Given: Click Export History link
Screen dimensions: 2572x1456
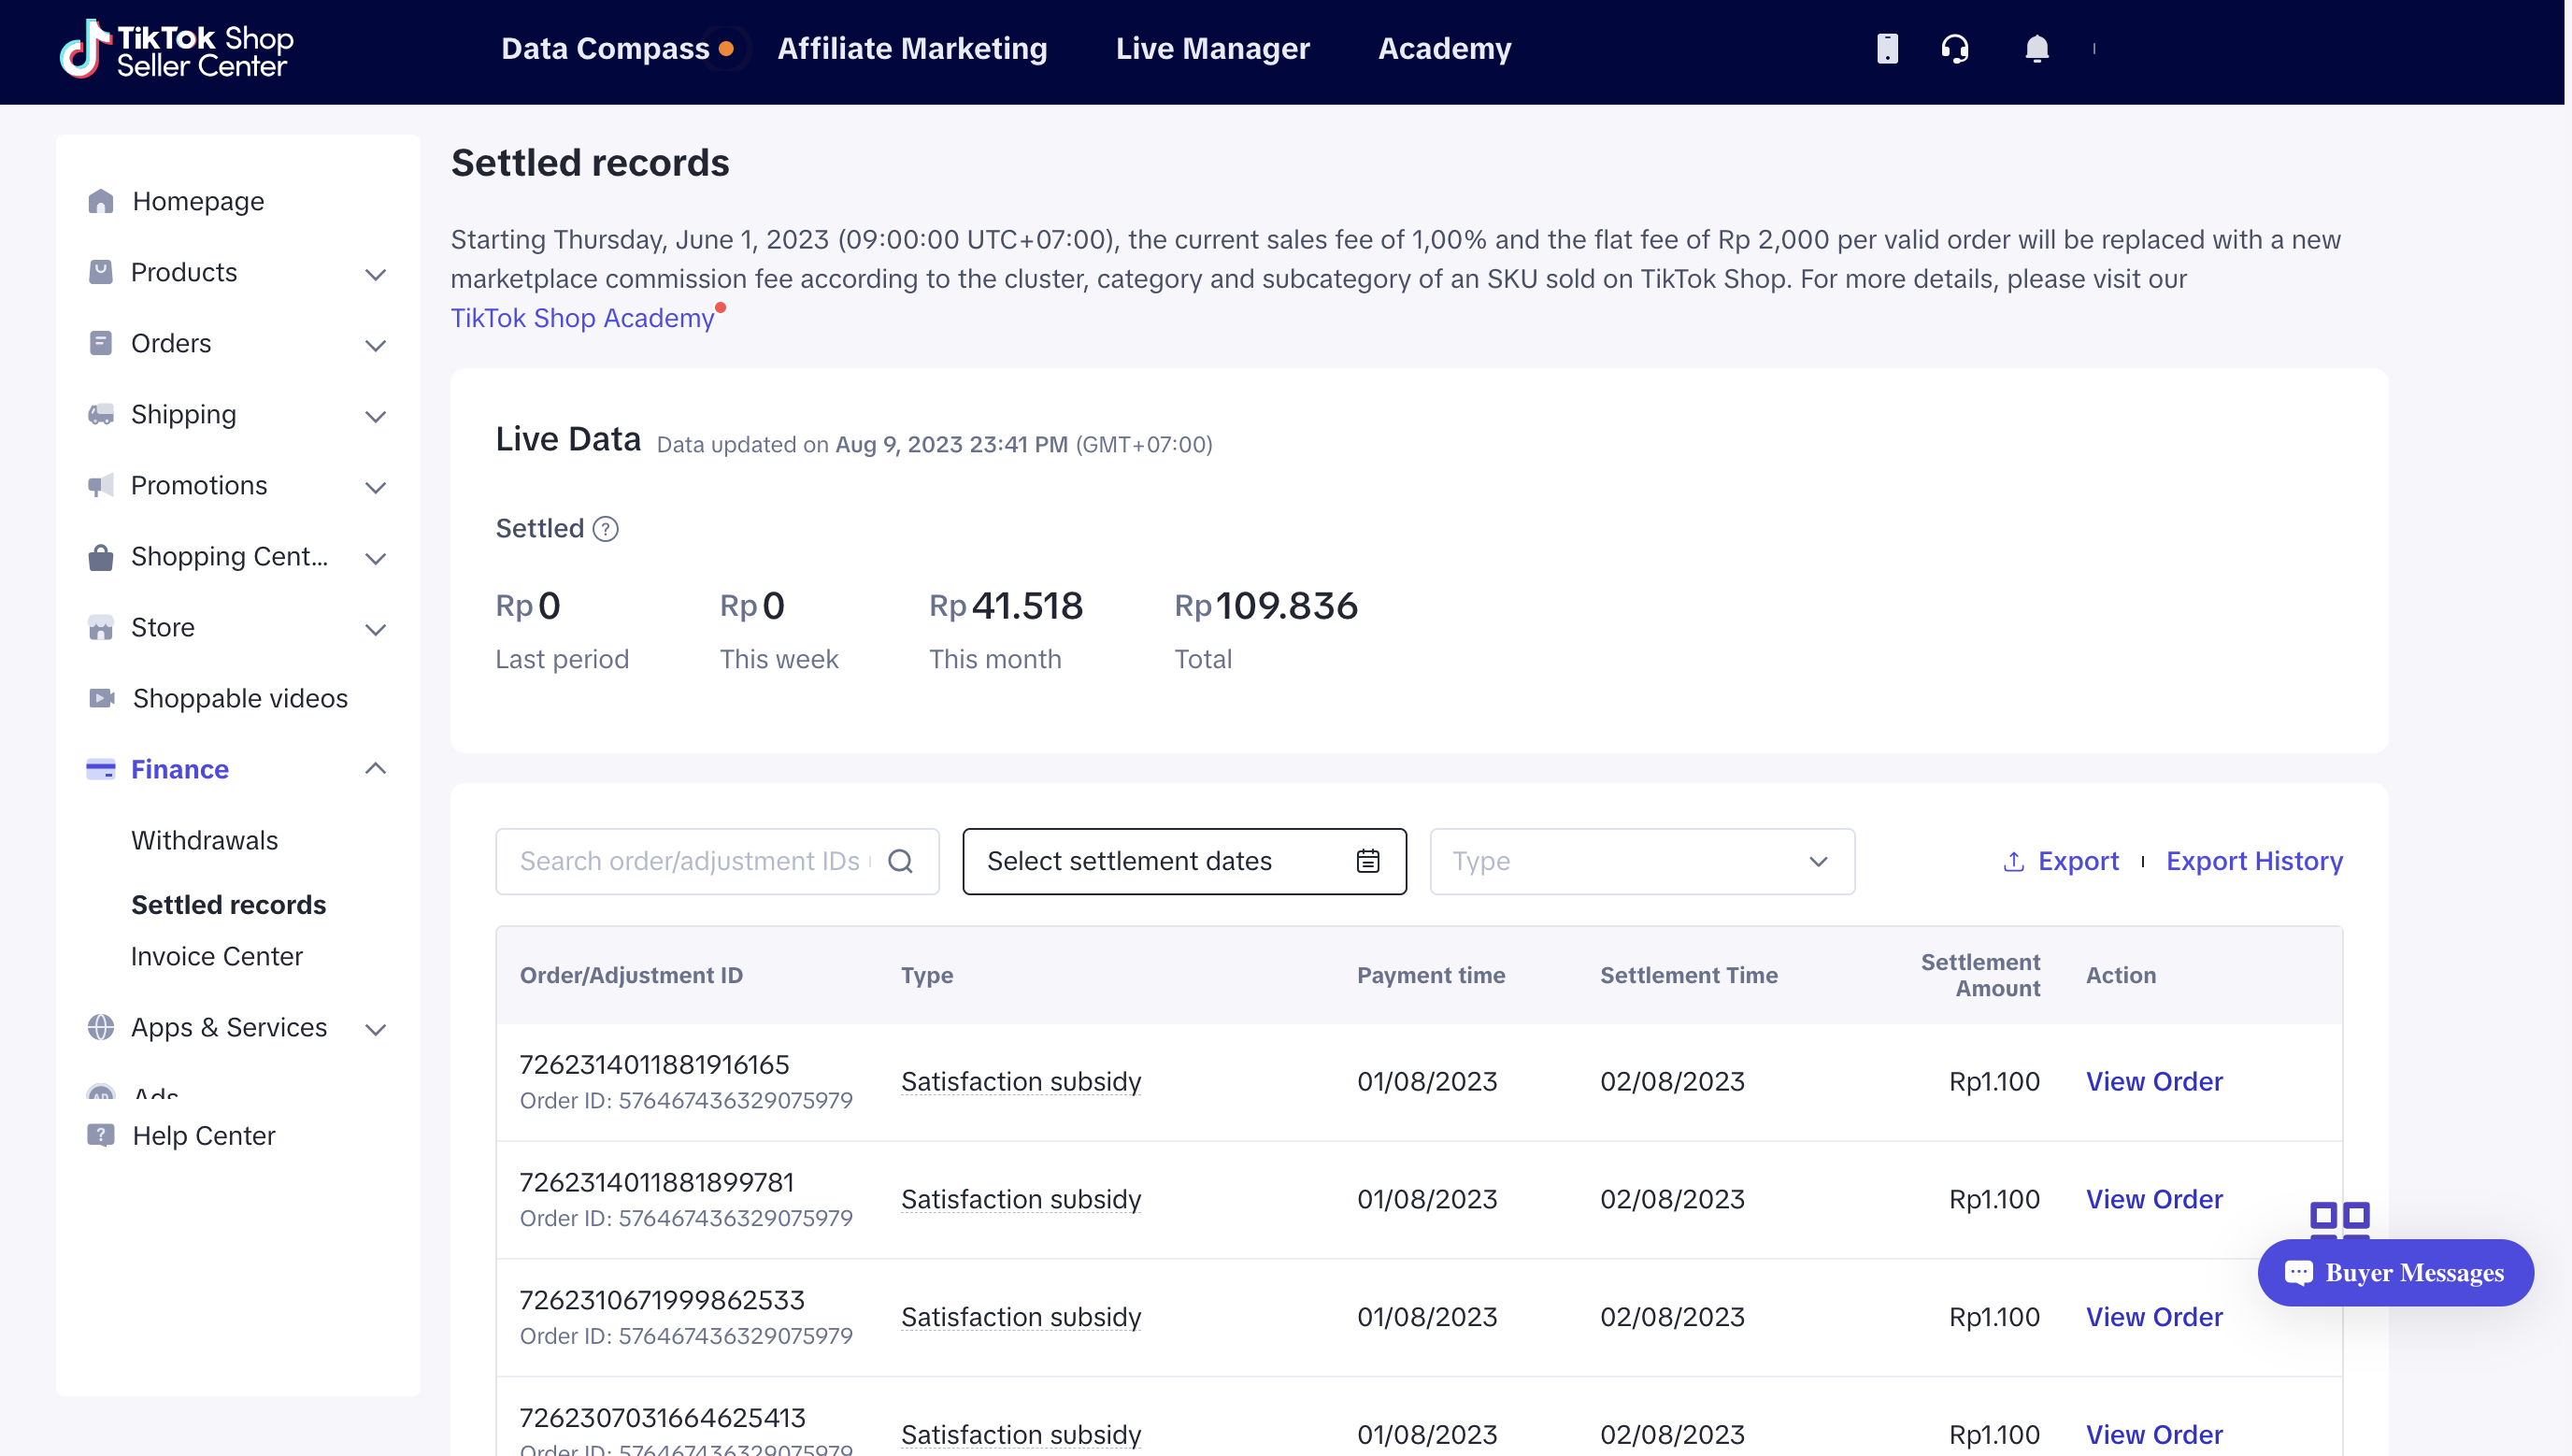Looking at the screenshot, I should tap(2254, 861).
